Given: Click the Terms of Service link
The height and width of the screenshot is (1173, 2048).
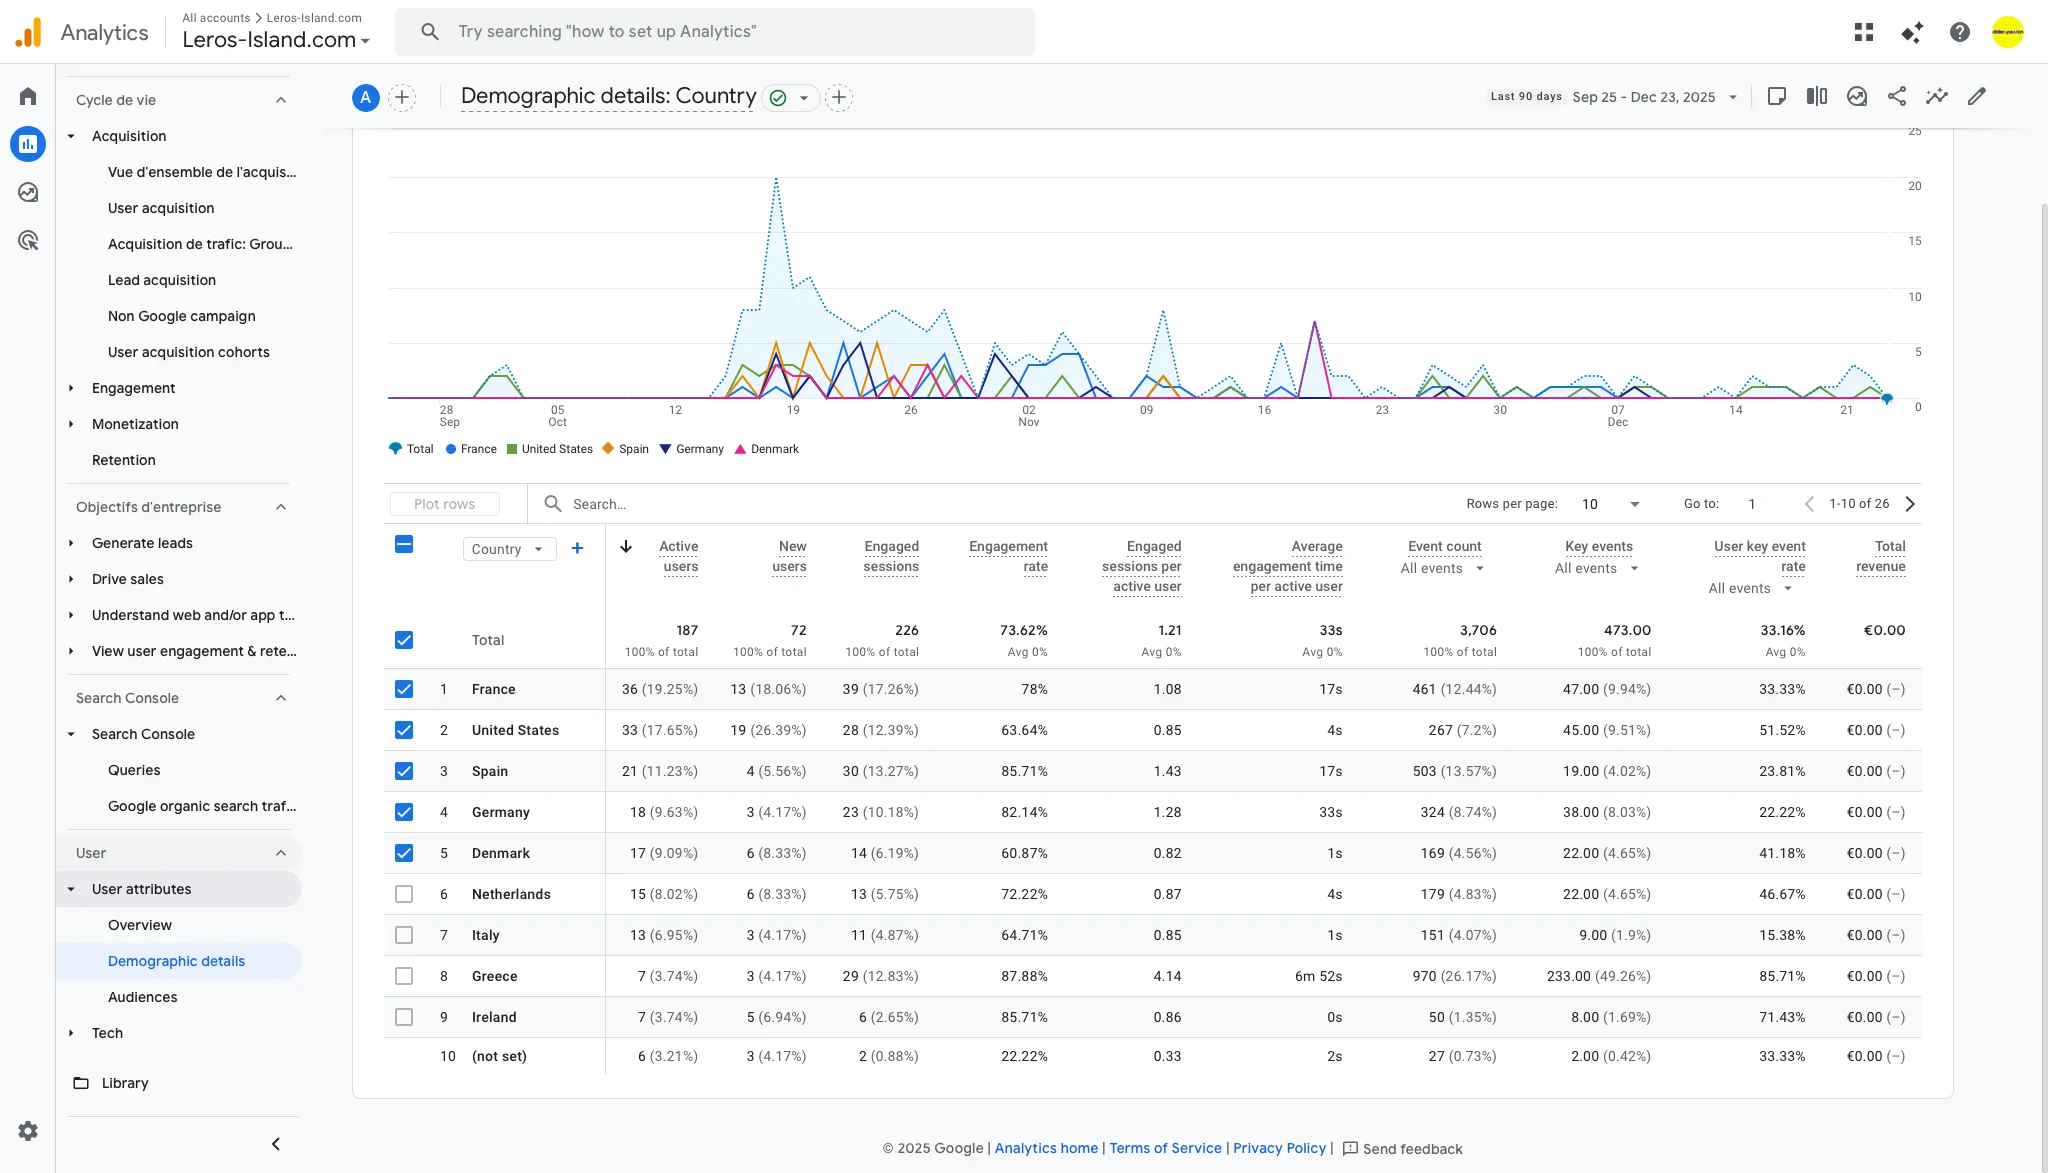Looking at the screenshot, I should [x=1165, y=1148].
